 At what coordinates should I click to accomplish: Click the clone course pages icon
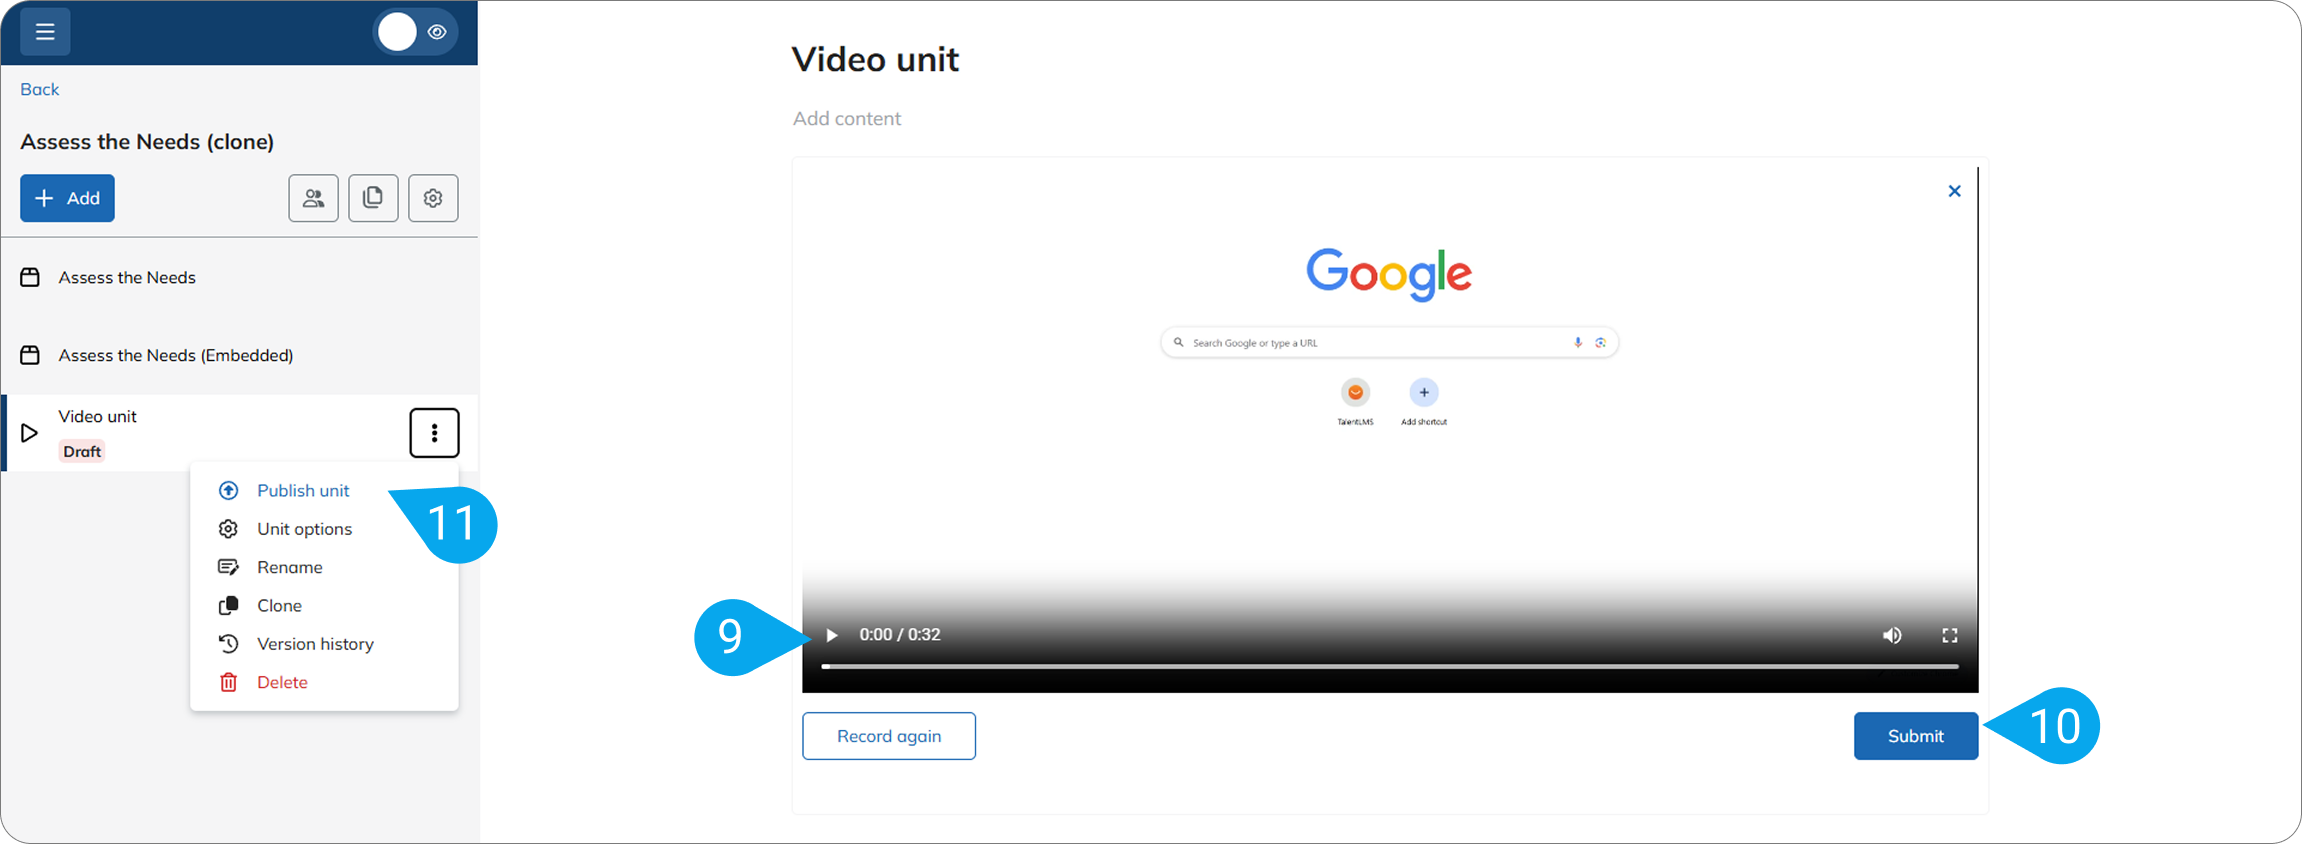(x=373, y=198)
